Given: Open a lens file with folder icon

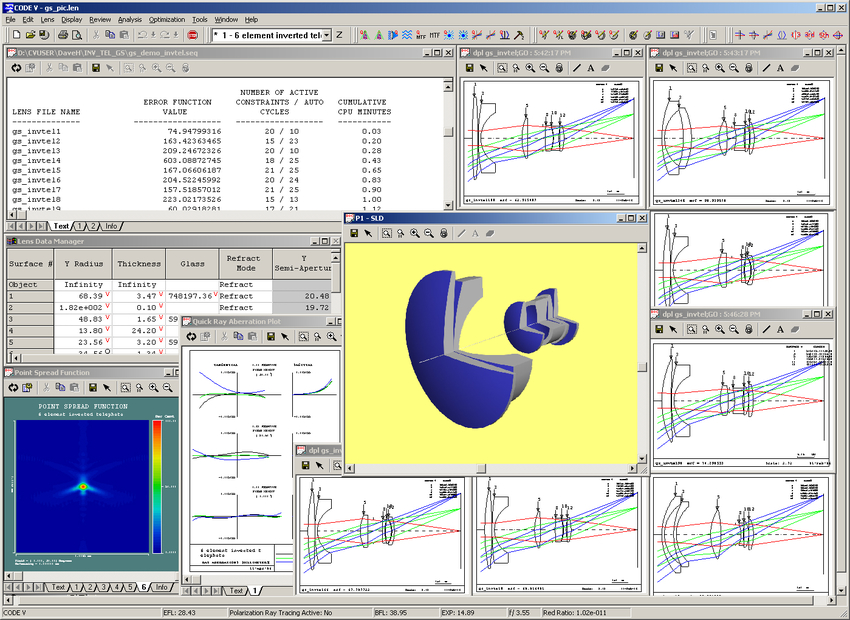Looking at the screenshot, I should (x=30, y=35).
